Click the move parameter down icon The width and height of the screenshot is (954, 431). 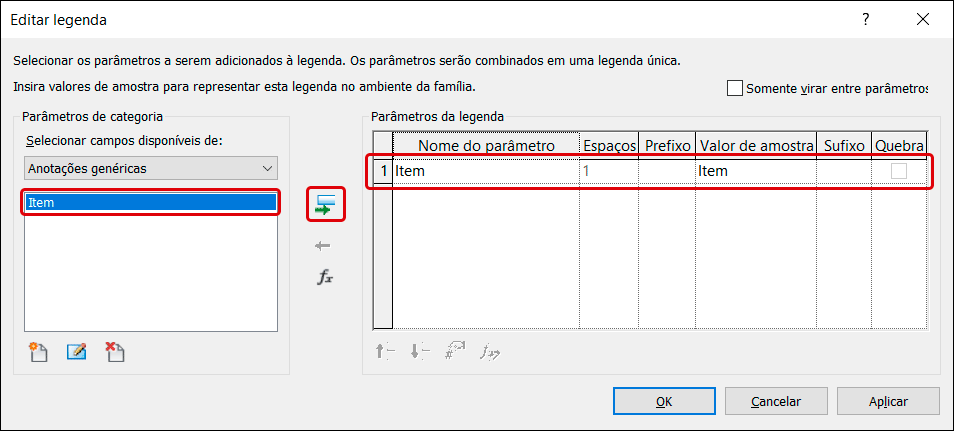pyautogui.click(x=419, y=351)
